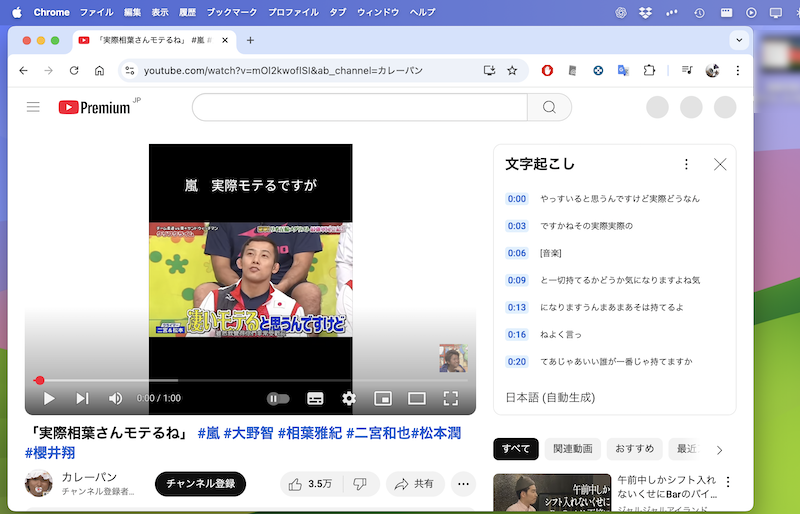This screenshot has width=800, height=514.
Task: Open the recommended video thumbnail
Action: click(552, 492)
